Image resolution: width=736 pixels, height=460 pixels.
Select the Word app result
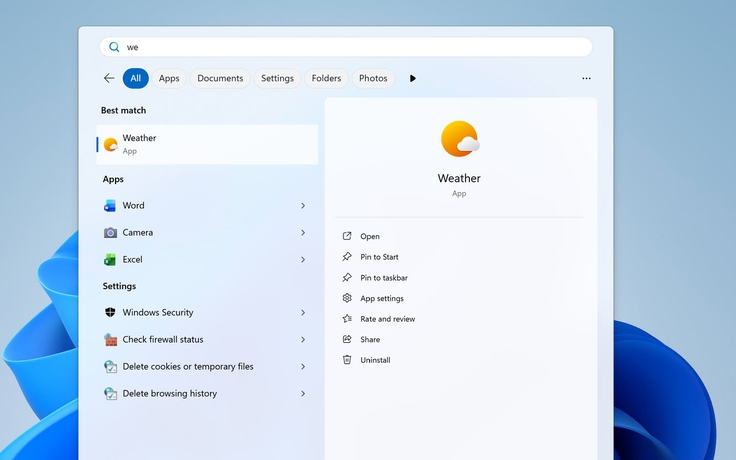(x=207, y=206)
